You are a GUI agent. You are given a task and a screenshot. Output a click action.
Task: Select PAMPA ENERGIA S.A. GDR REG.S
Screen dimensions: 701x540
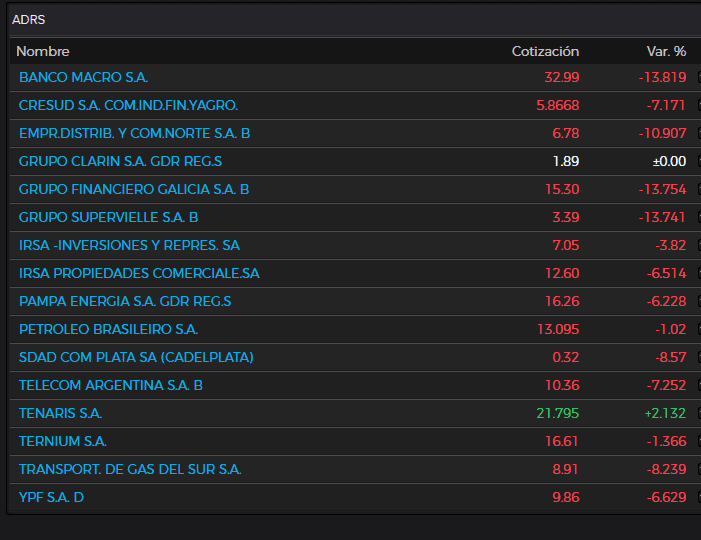click(125, 301)
